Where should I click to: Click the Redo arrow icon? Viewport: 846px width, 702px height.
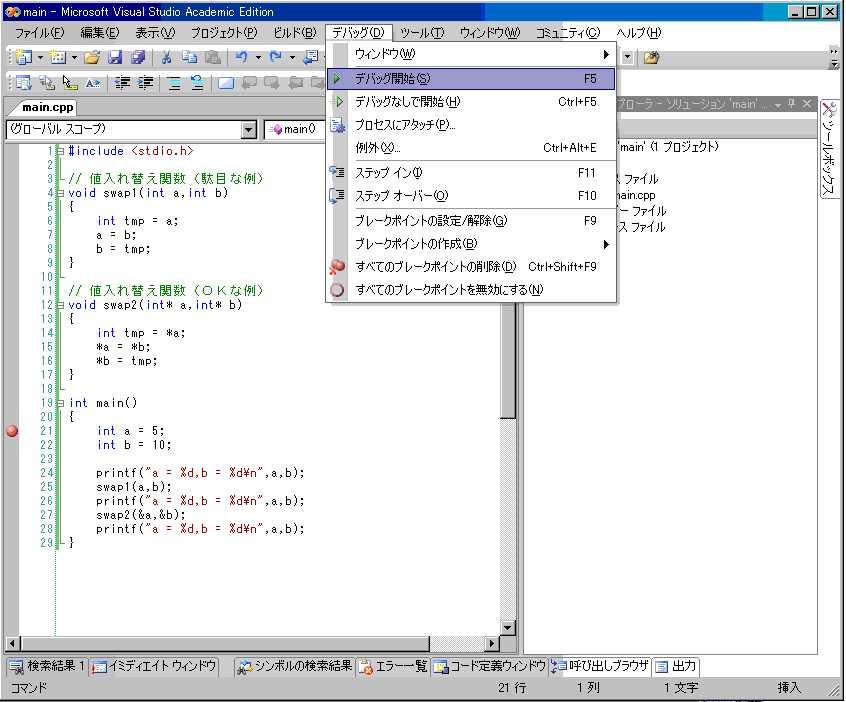tap(276, 57)
